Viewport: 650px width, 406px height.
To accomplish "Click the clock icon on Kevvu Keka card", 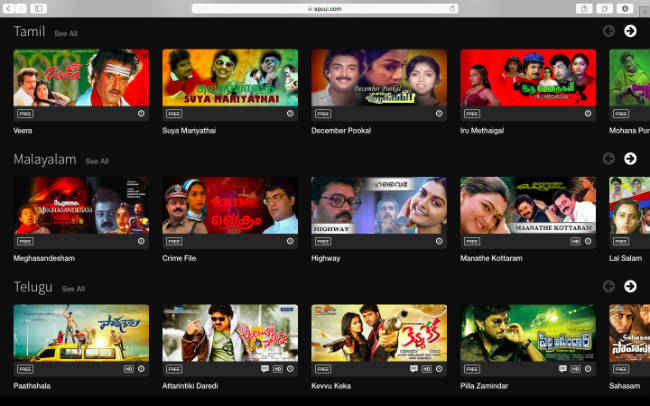I will 439,369.
